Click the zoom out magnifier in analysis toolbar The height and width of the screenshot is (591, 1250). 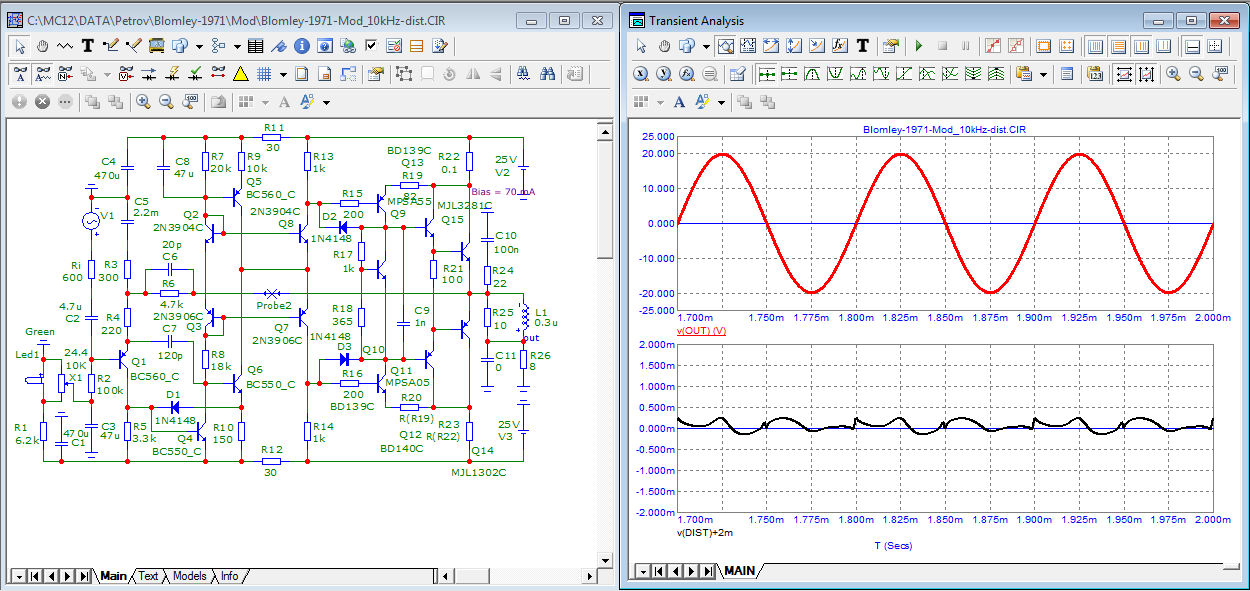coord(1195,73)
